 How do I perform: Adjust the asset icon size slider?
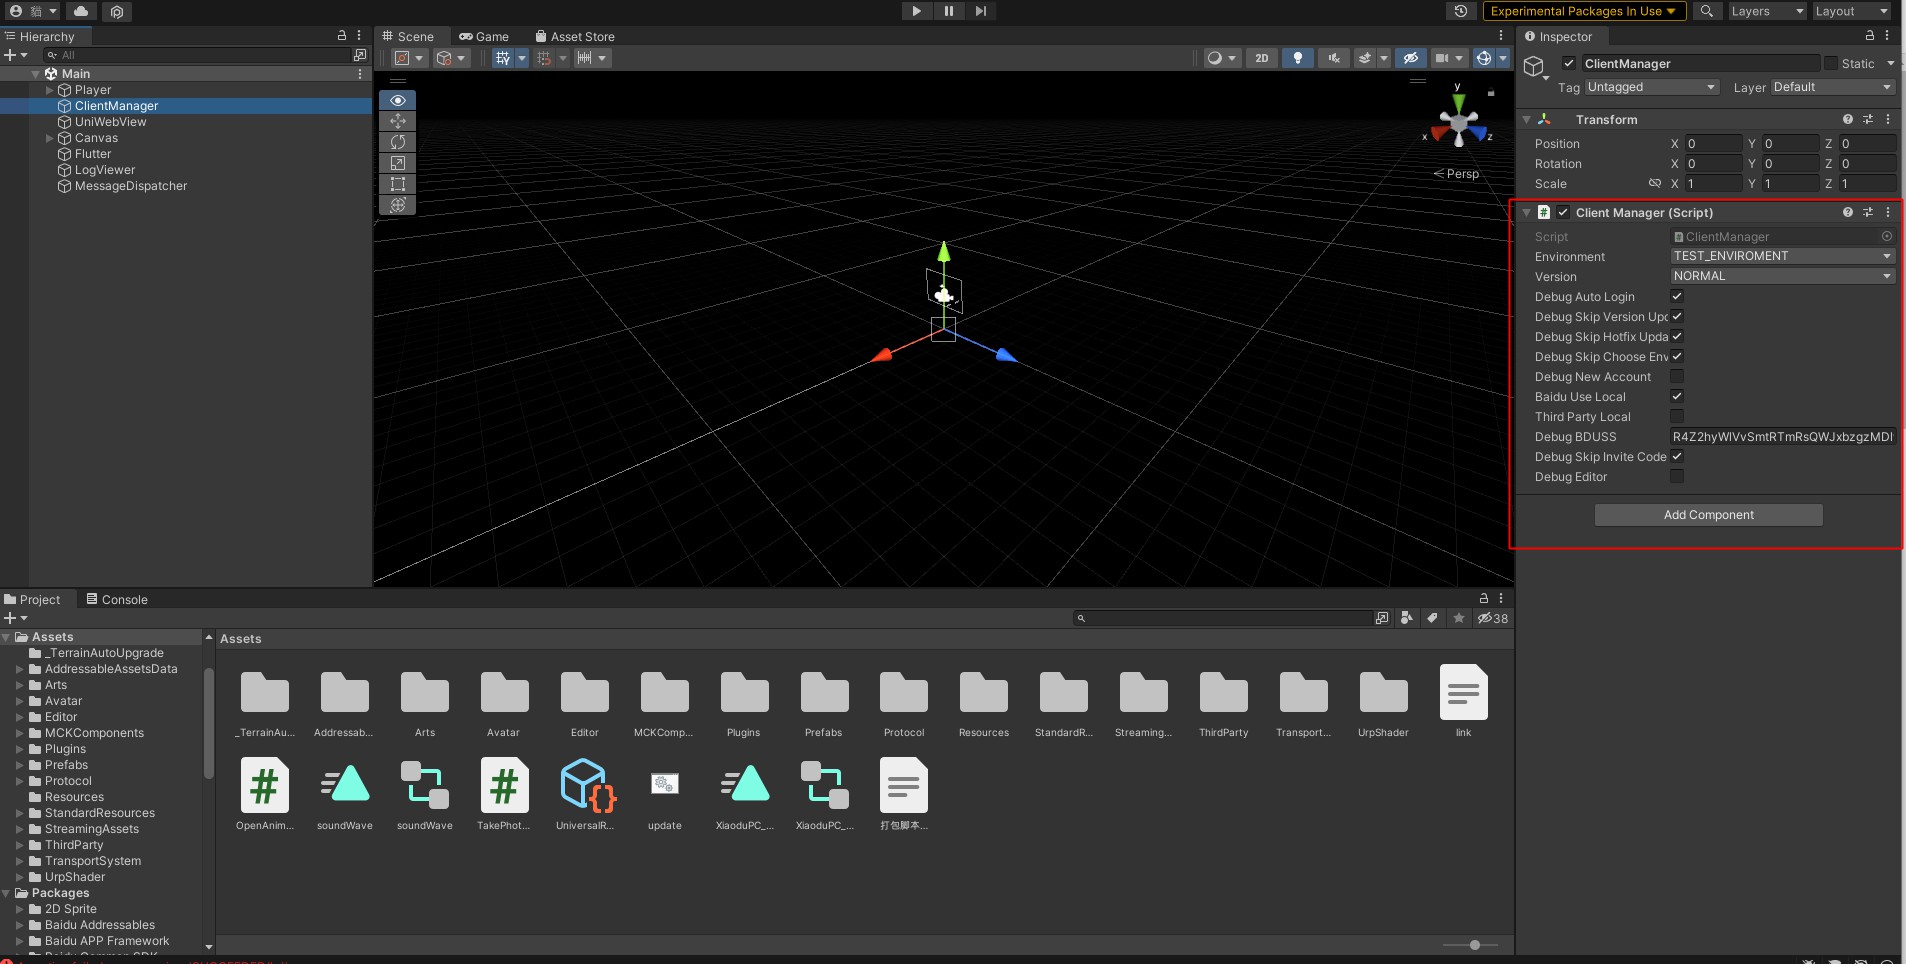tap(1474, 945)
